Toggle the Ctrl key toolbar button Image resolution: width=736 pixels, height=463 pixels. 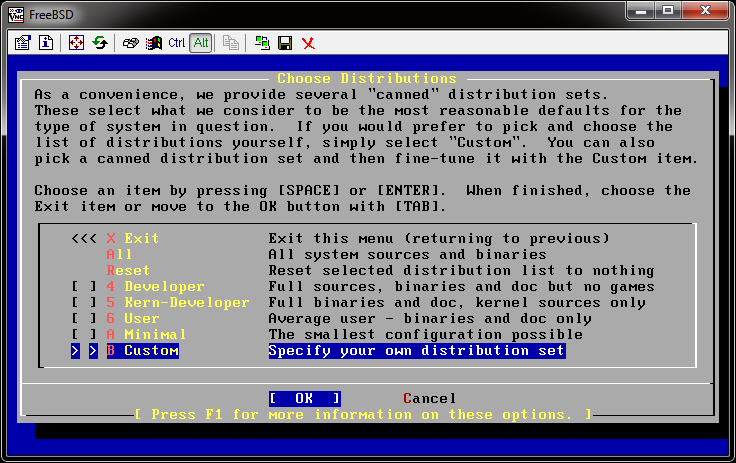[x=177, y=43]
